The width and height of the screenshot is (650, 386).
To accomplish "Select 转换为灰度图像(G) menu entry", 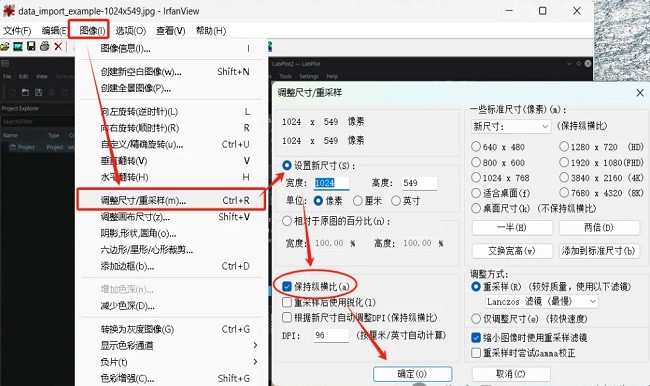I will click(172, 329).
